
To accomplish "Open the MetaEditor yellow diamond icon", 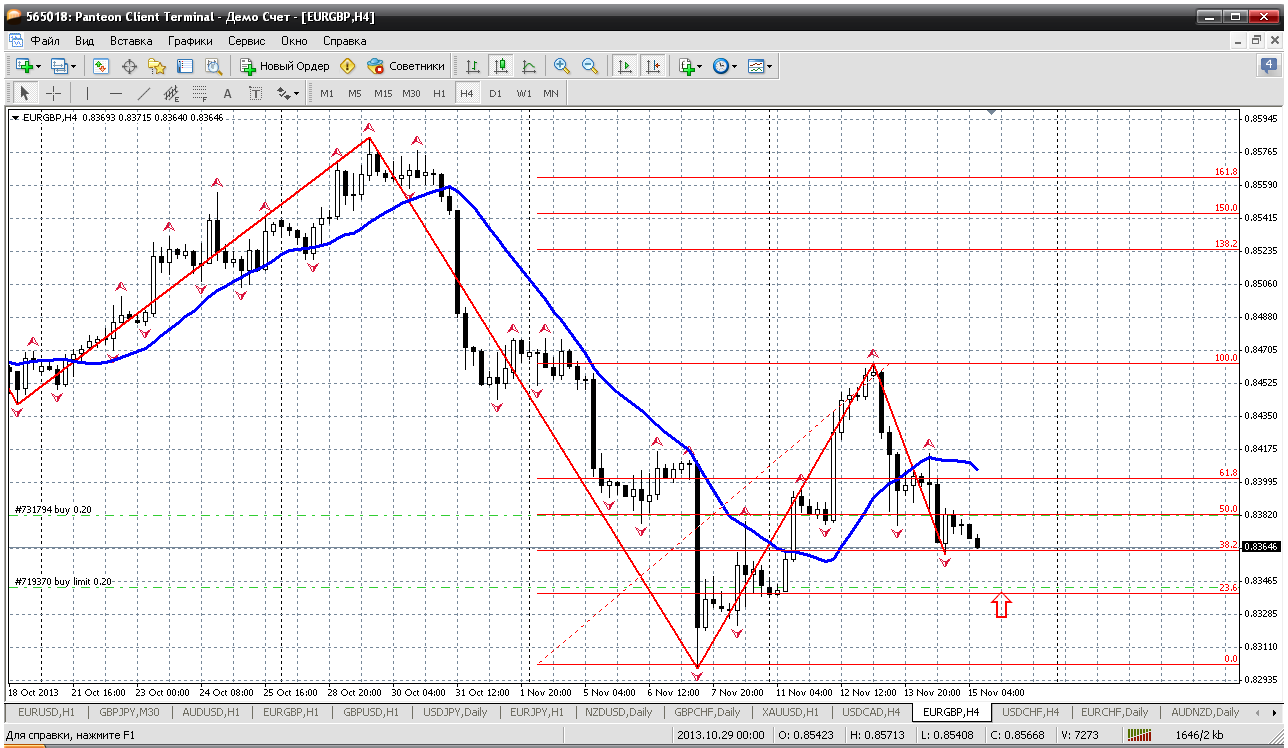I will 347,66.
